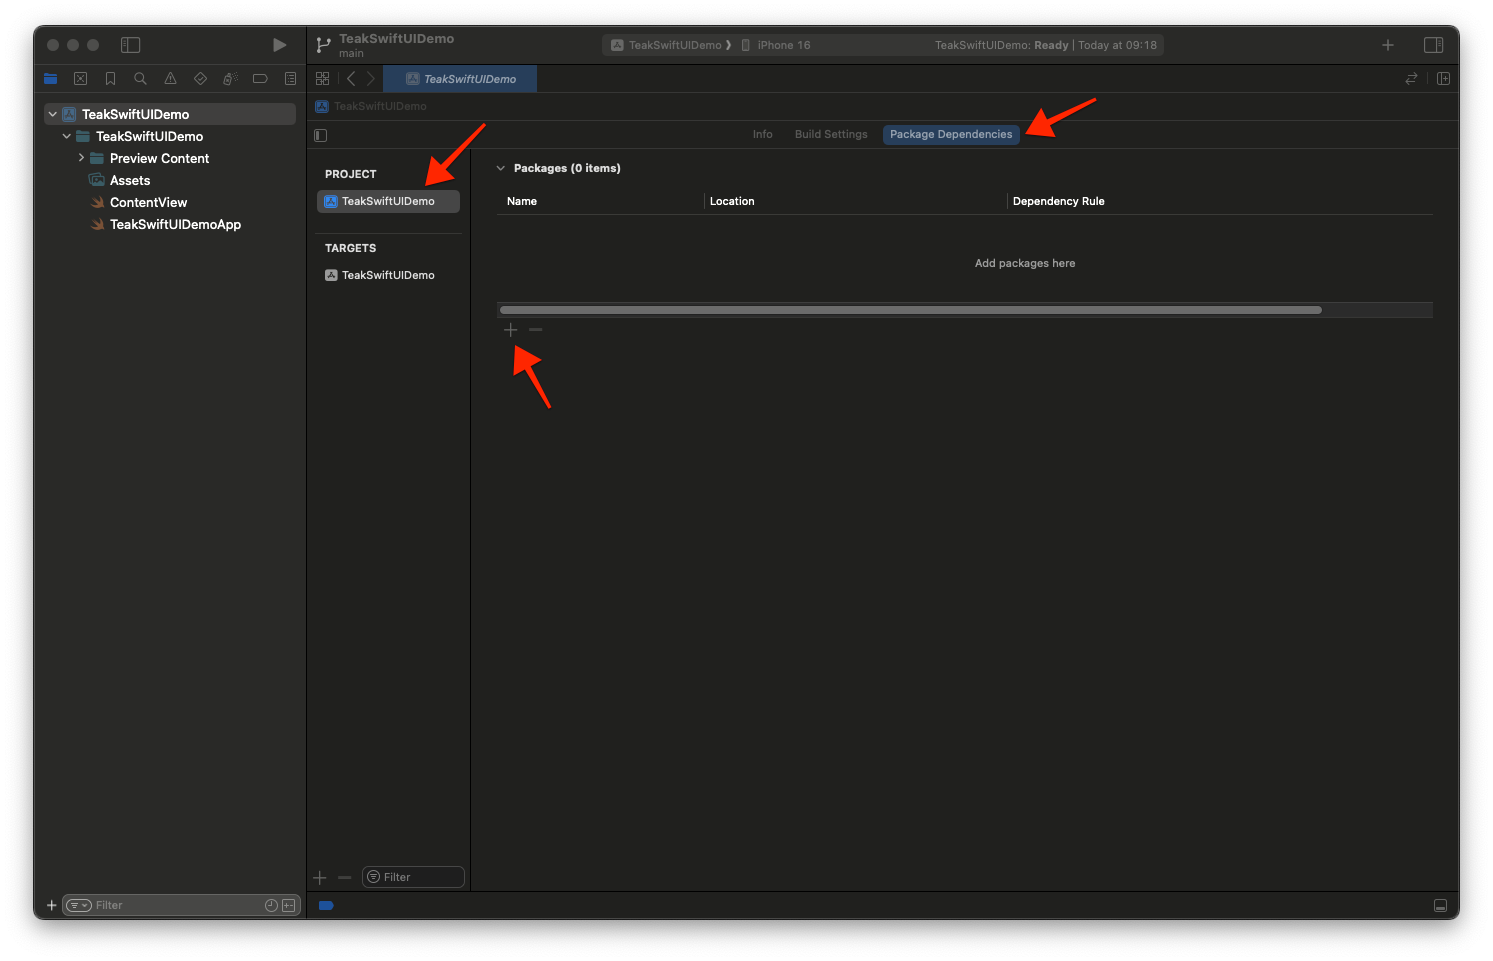Toggle the navigator sidebar button
This screenshot has width=1493, height=961.
(x=130, y=45)
